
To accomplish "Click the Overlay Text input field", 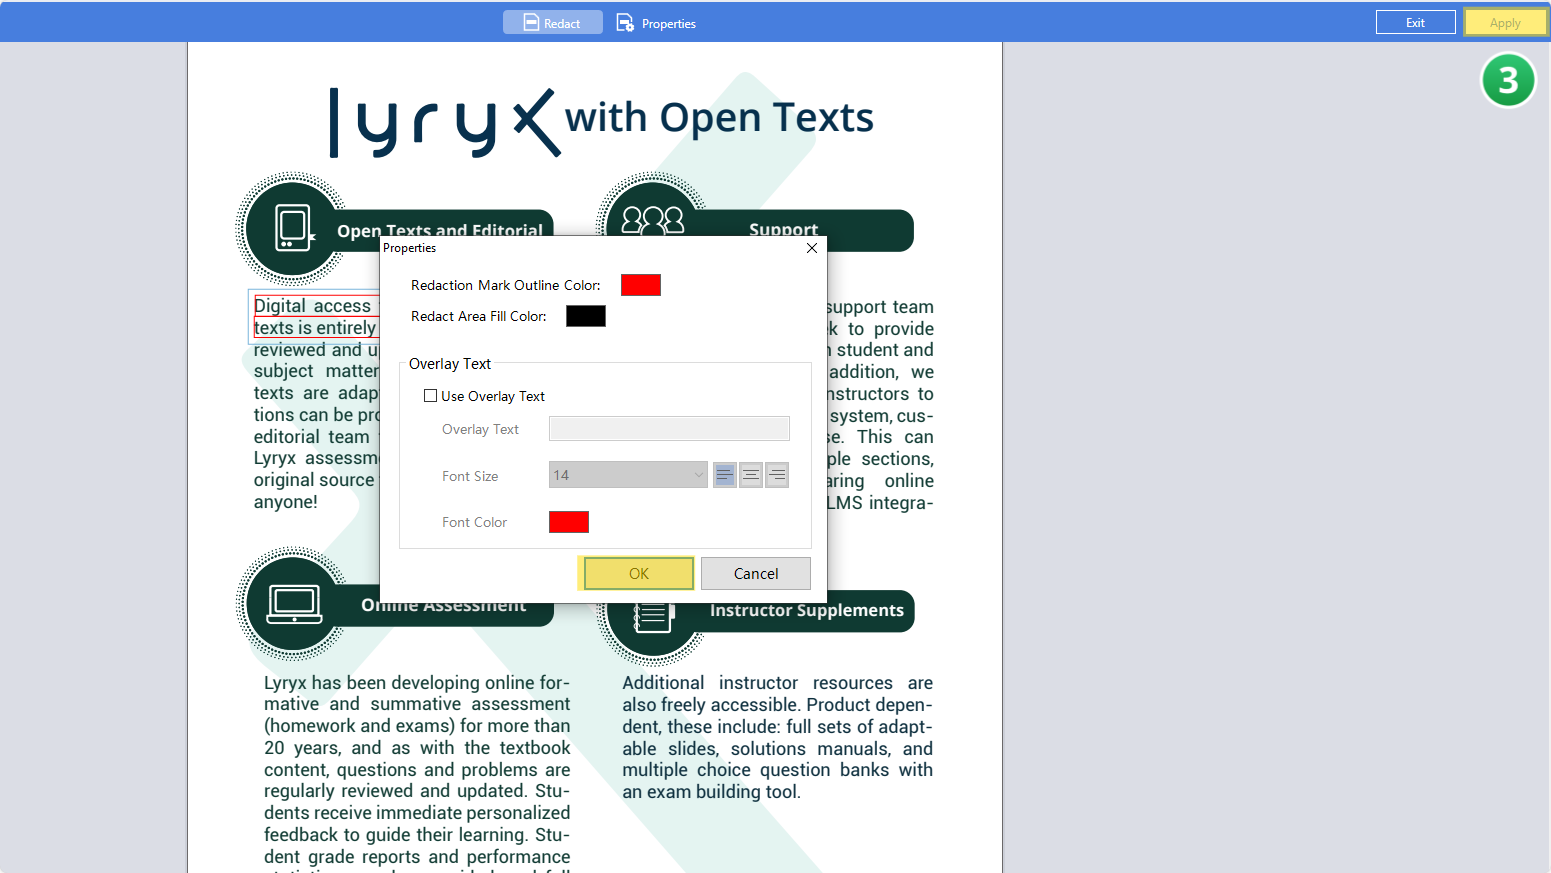I will 669,429.
